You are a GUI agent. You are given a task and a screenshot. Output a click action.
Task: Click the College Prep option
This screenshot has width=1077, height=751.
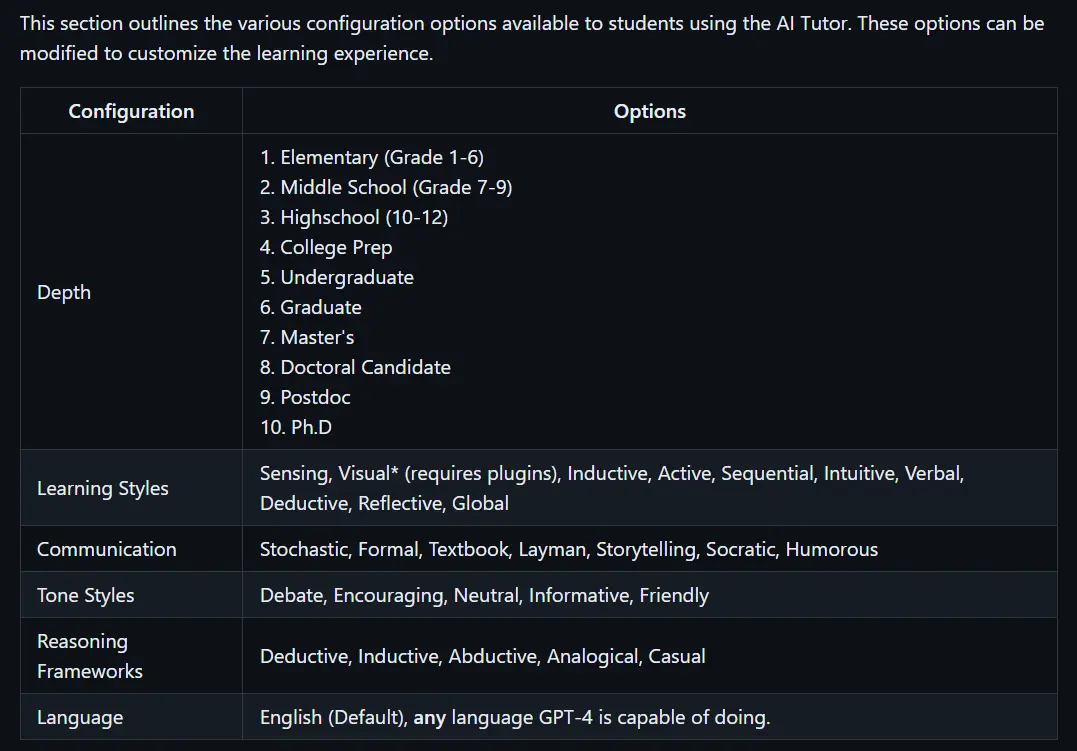337,247
